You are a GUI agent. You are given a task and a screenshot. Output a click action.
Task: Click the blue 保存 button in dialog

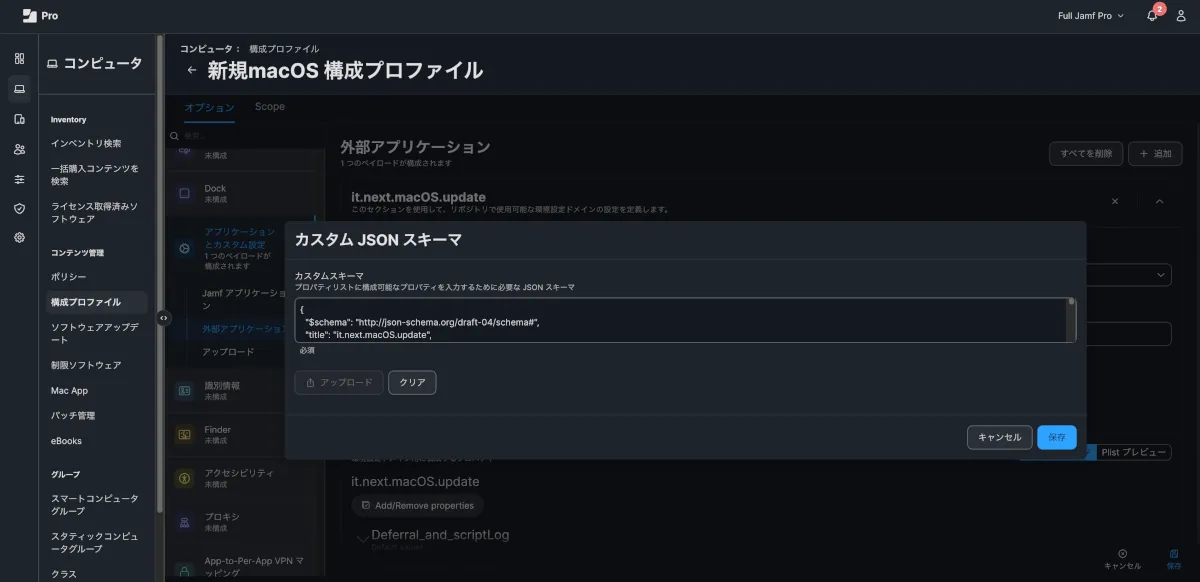(x=1056, y=437)
